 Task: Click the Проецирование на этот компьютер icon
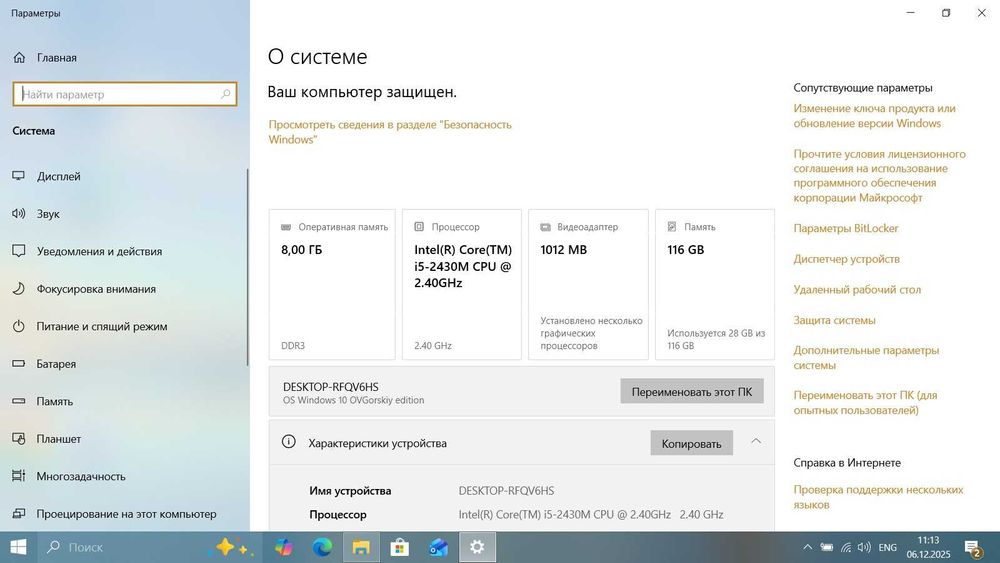pos(18,513)
